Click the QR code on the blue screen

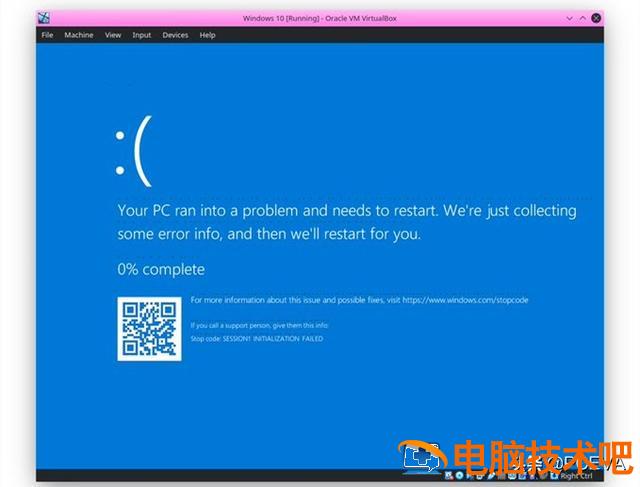point(149,329)
